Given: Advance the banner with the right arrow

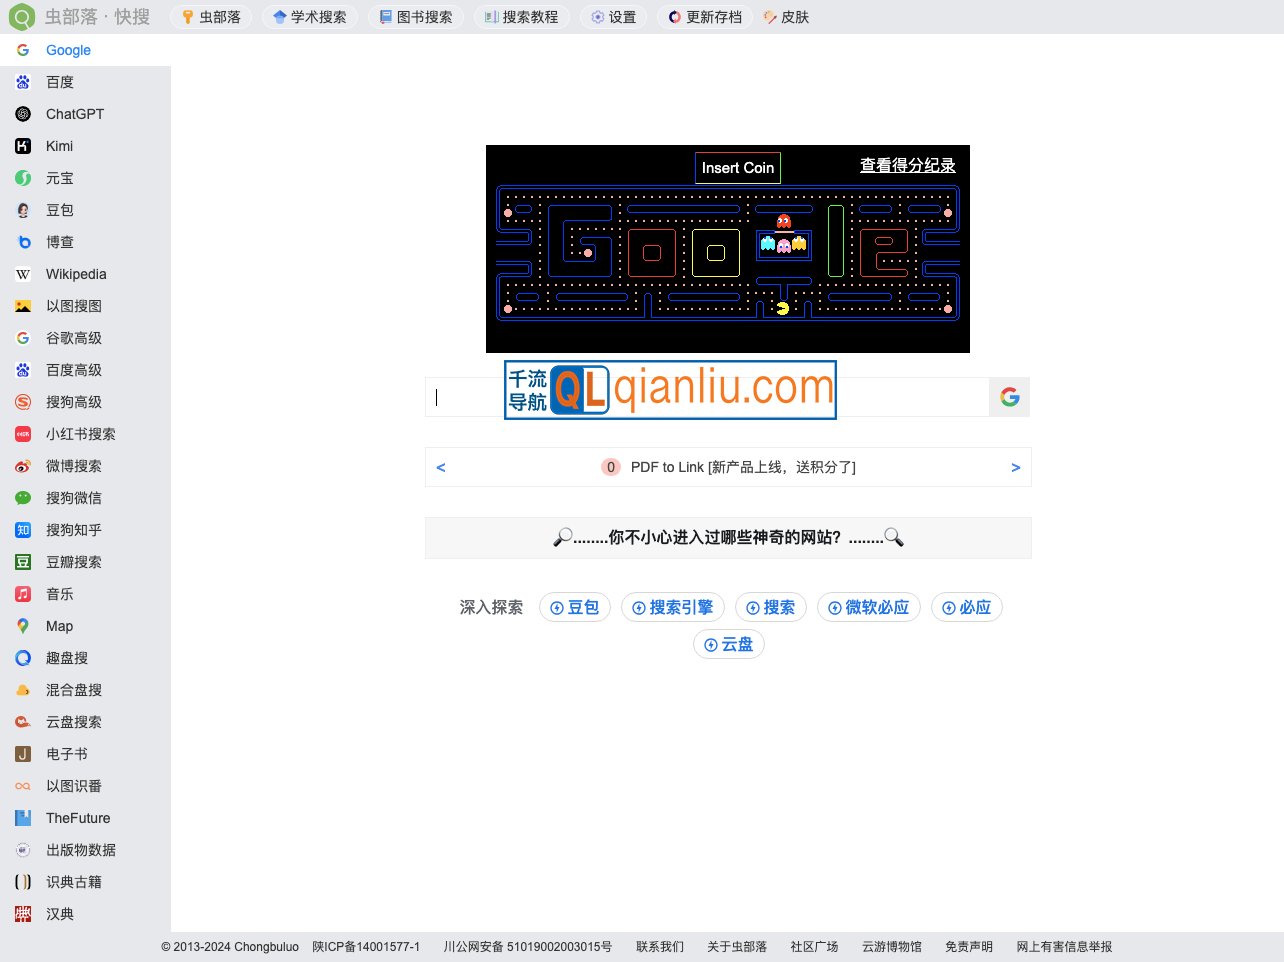Looking at the screenshot, I should click(x=1016, y=467).
